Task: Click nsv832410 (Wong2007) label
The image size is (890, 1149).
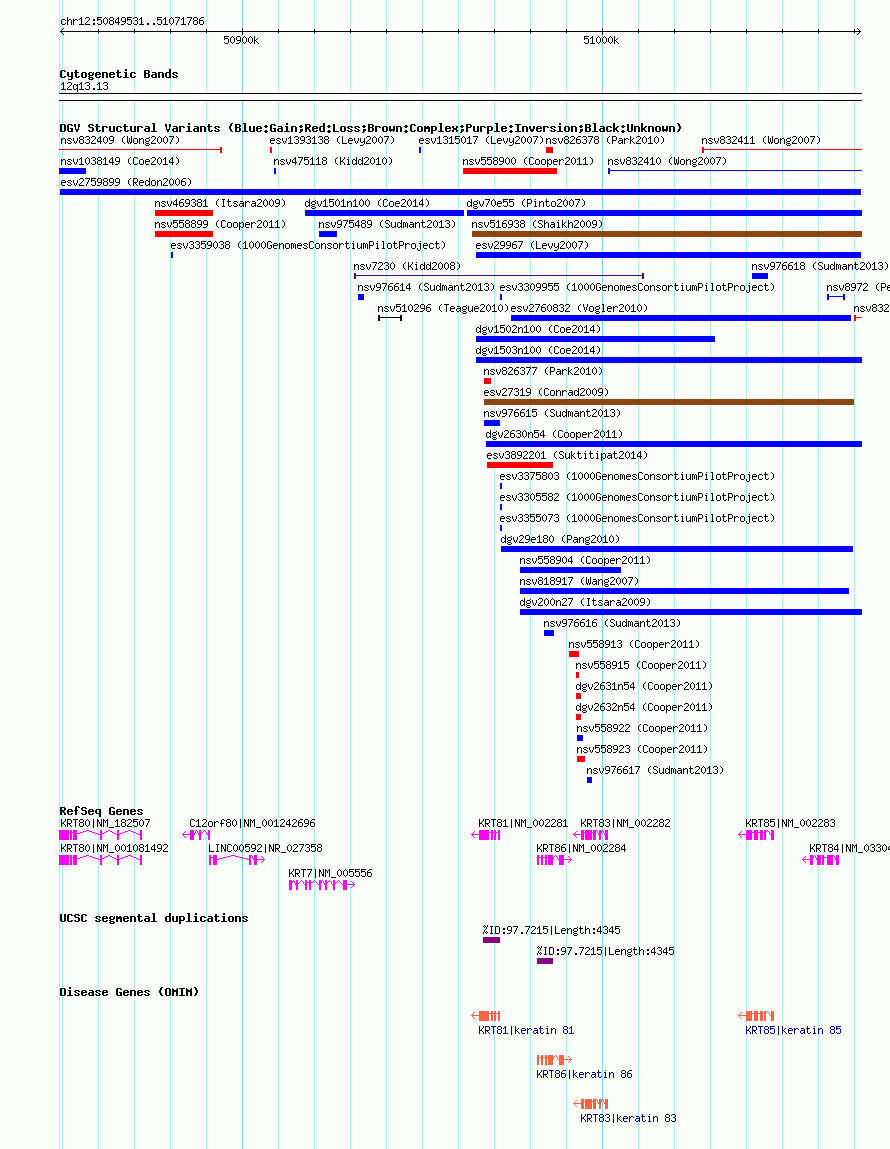Action: pos(667,162)
